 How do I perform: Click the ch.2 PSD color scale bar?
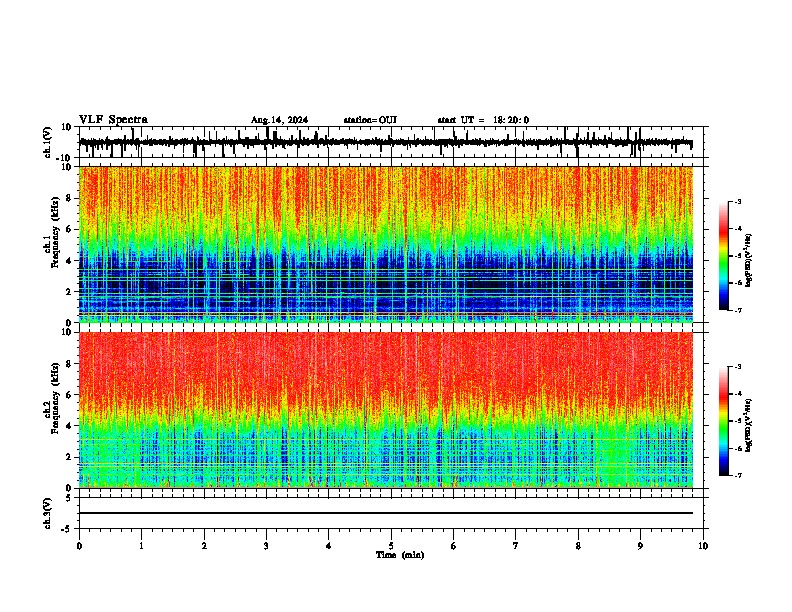click(724, 421)
